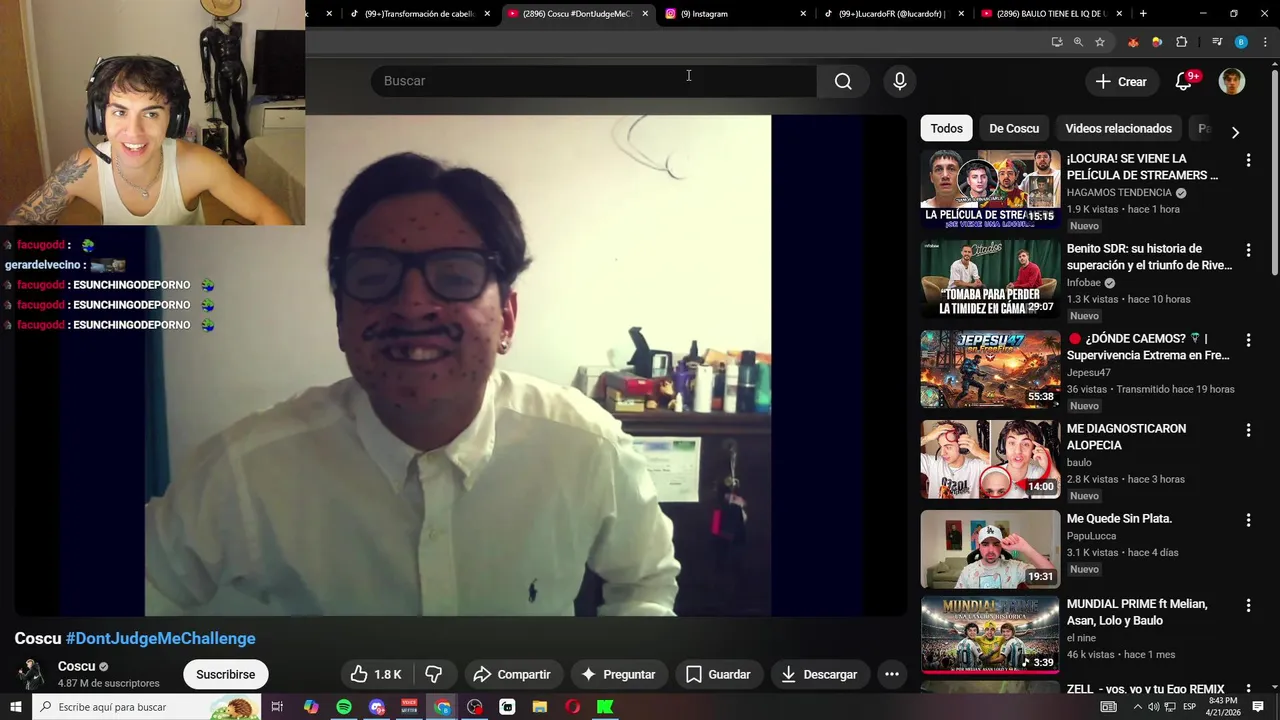Screen dimensions: 1280x720
Task: Open options menu for ME DIAGNOSTICARON ALOPECIA
Action: [x=1248, y=430]
